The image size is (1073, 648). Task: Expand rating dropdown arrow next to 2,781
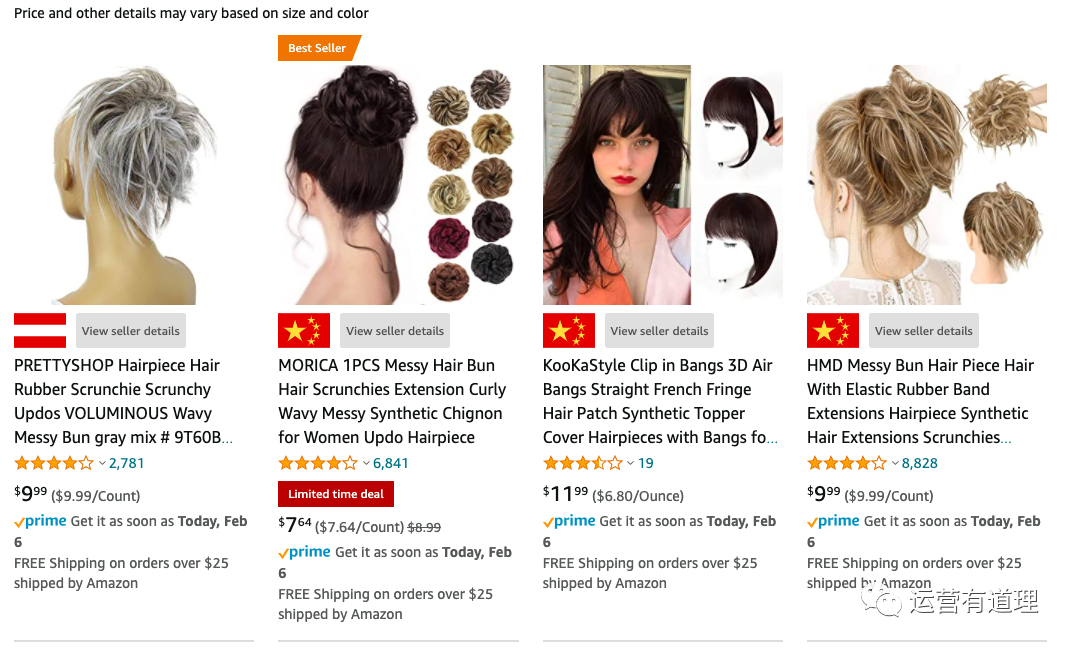point(102,464)
